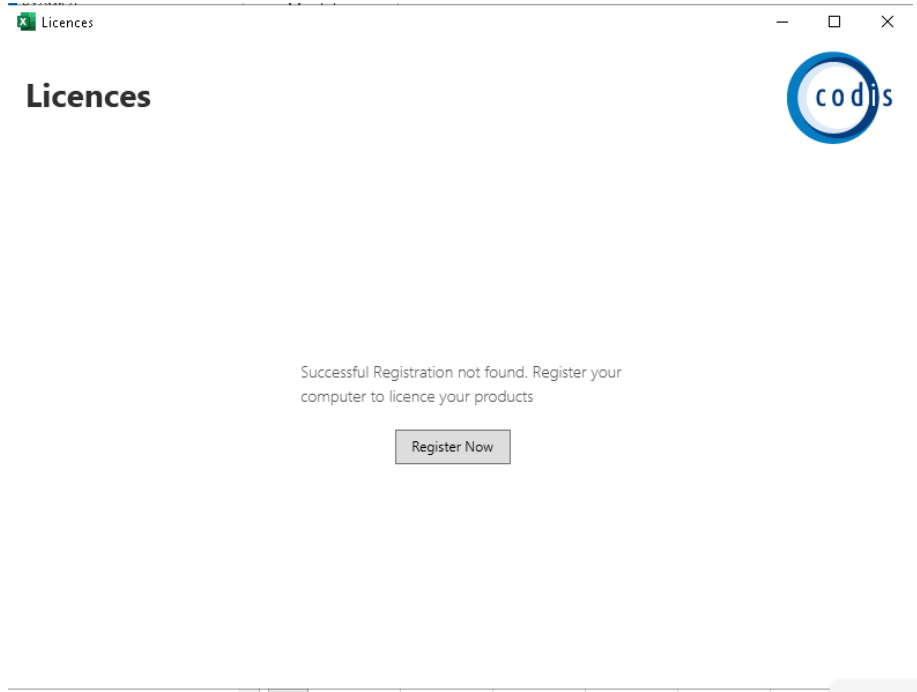The image size is (917, 692).
Task: Click the Register Now button
Action: 453,447
